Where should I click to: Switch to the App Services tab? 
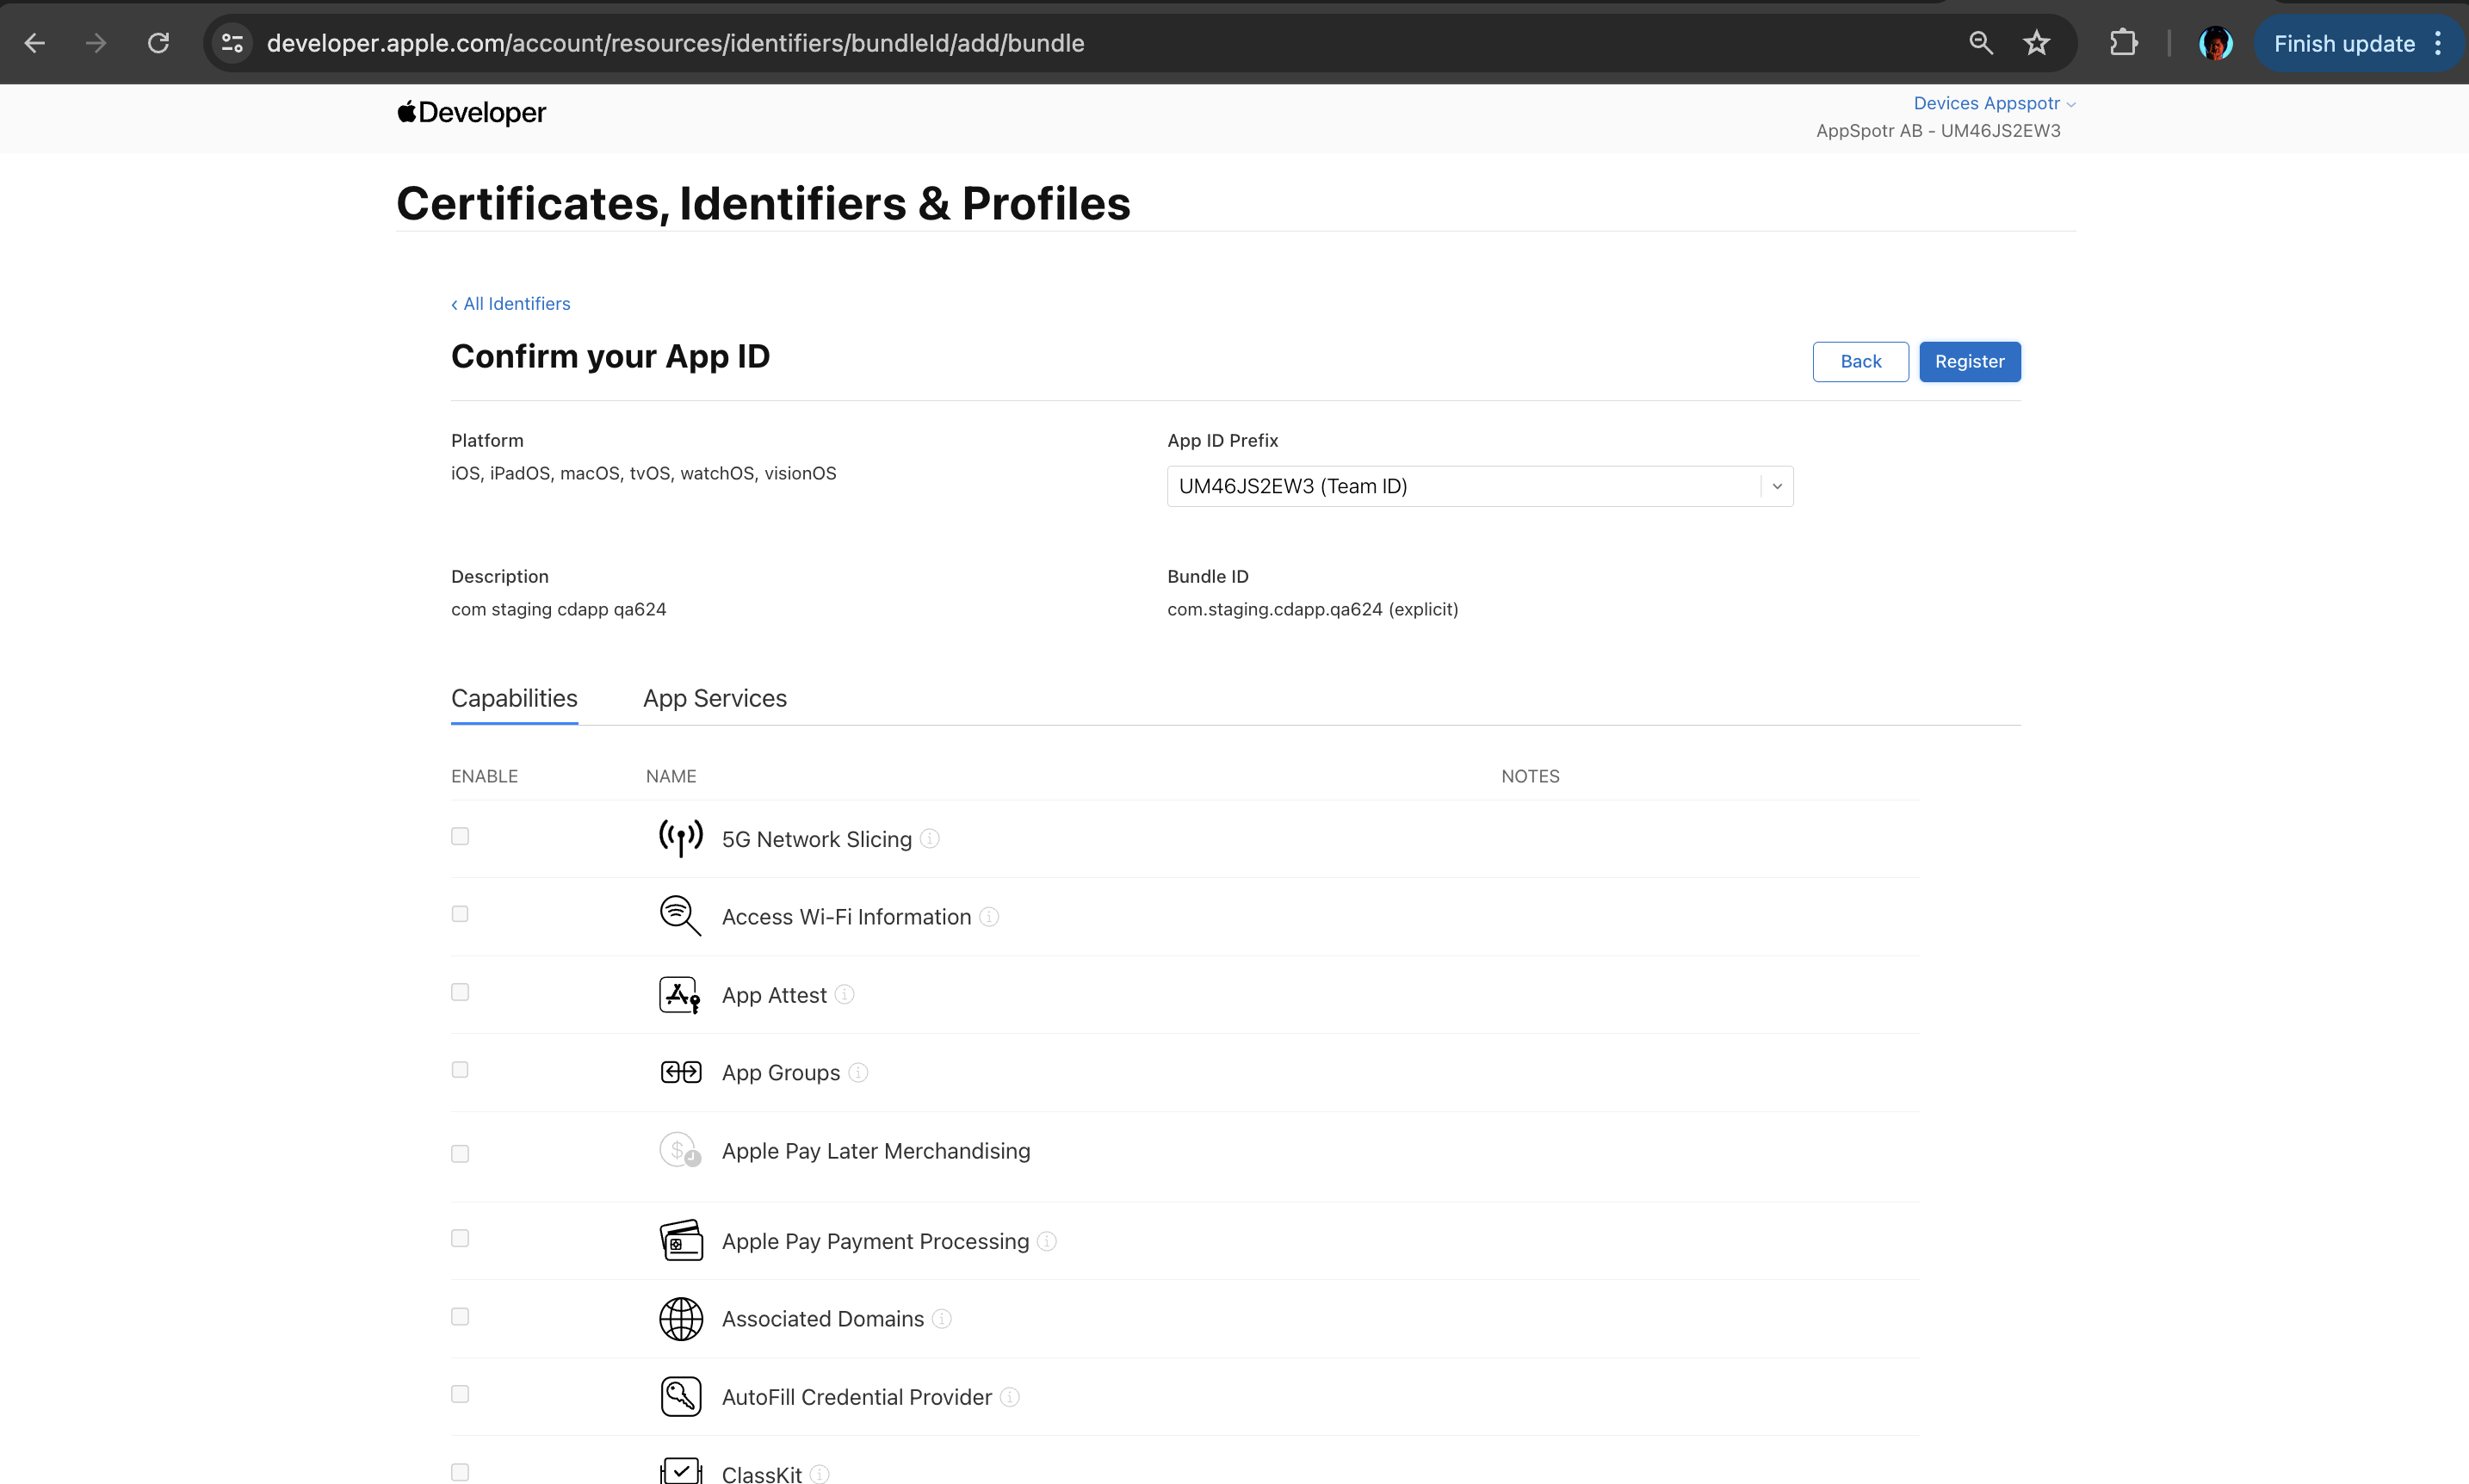tap(715, 698)
